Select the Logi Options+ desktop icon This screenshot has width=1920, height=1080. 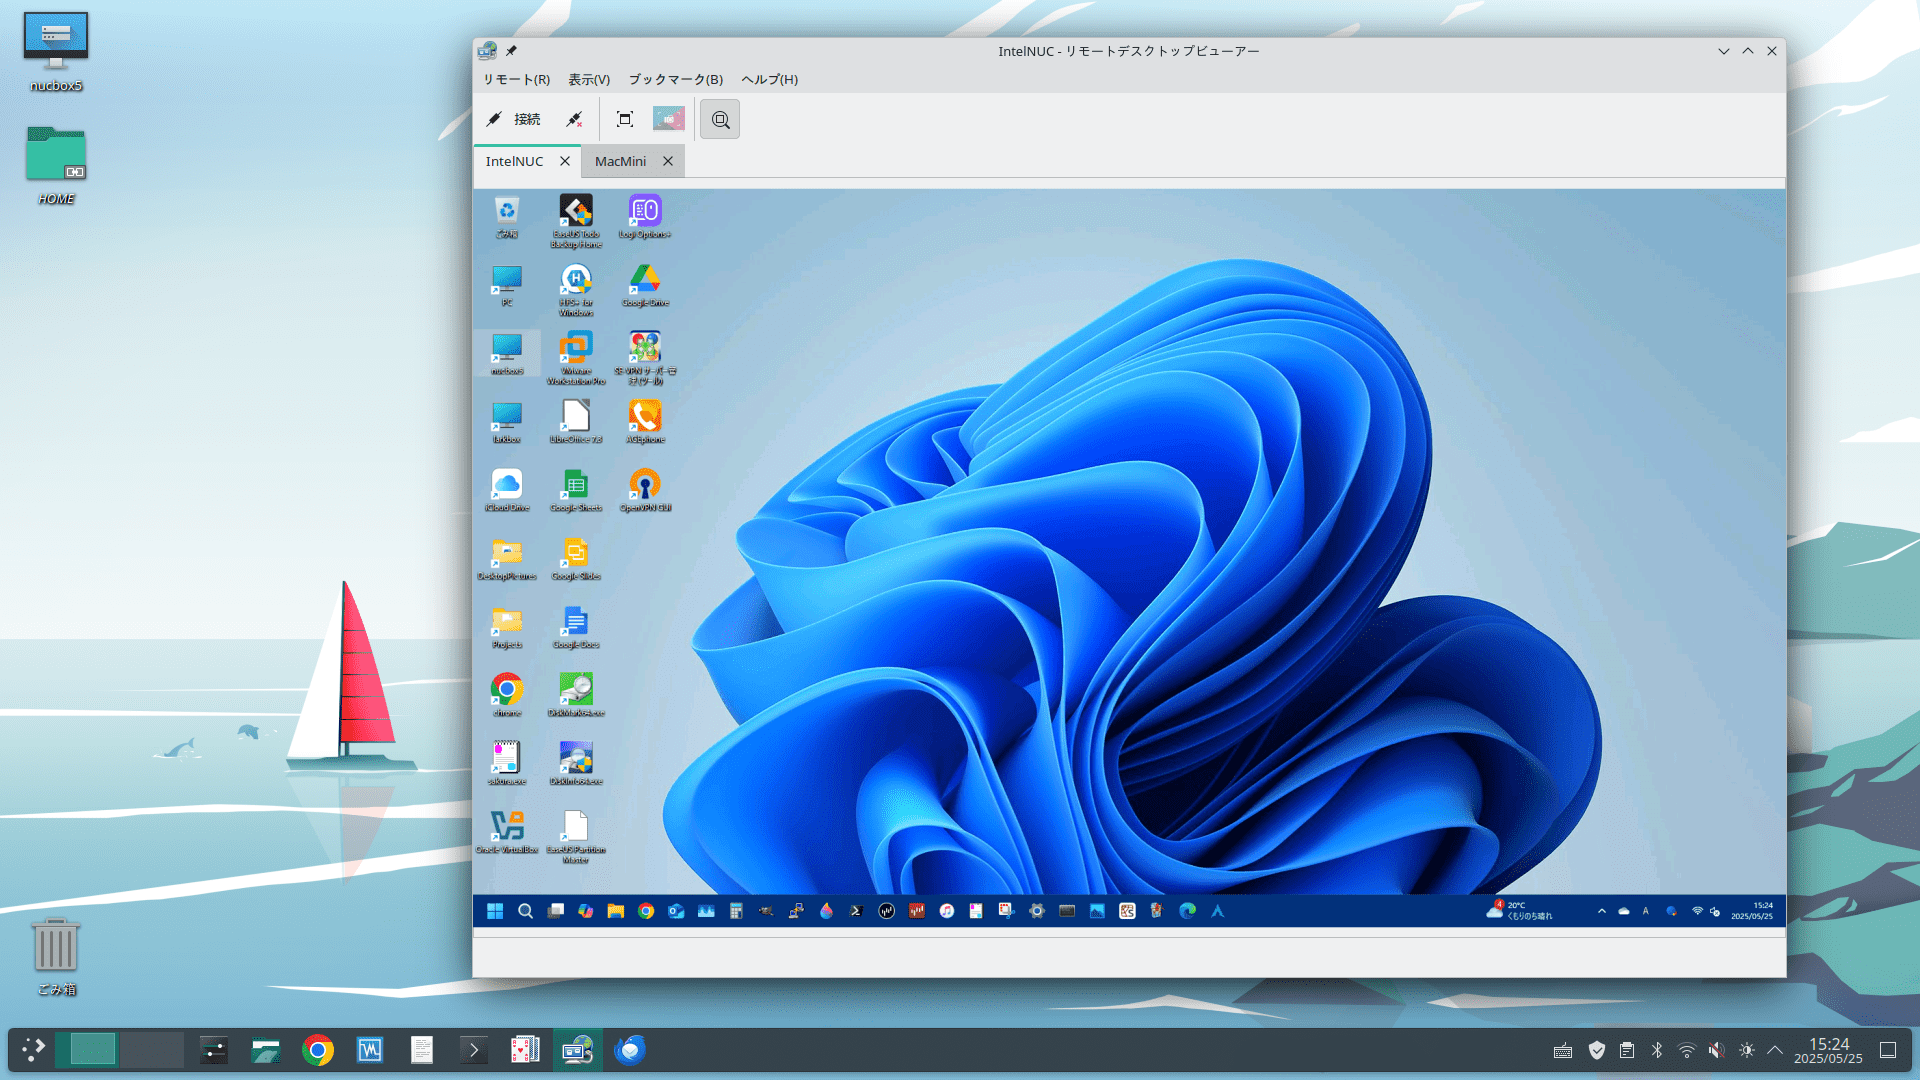pyautogui.click(x=645, y=217)
